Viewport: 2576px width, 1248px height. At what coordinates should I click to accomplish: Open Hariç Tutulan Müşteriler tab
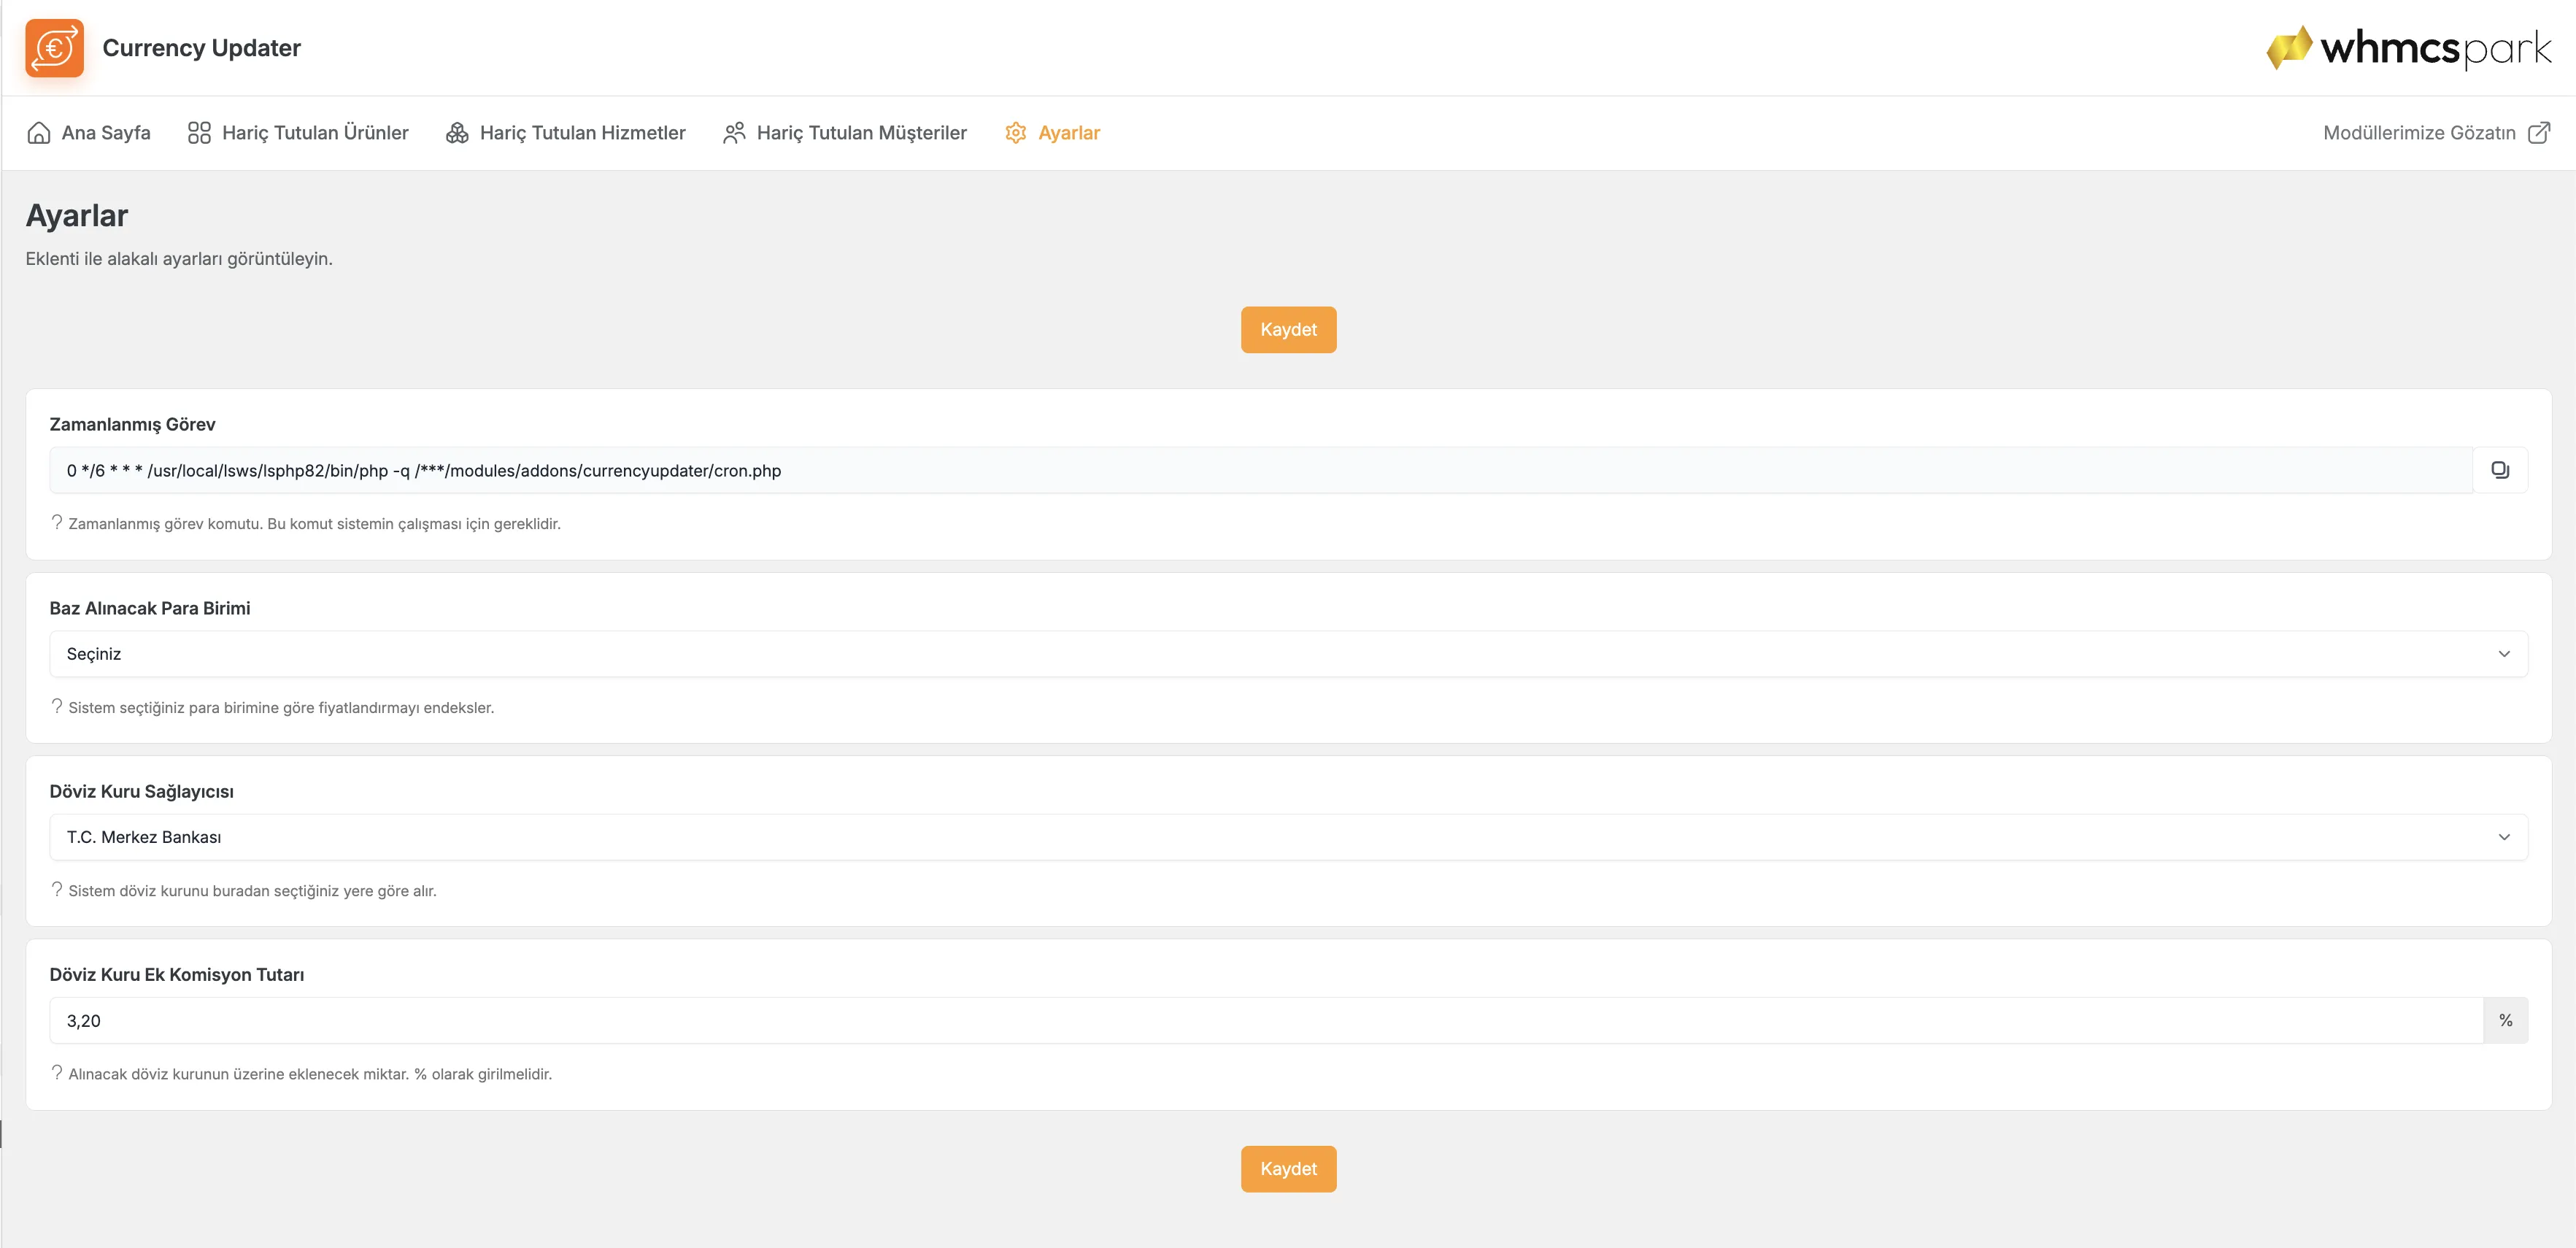[844, 133]
